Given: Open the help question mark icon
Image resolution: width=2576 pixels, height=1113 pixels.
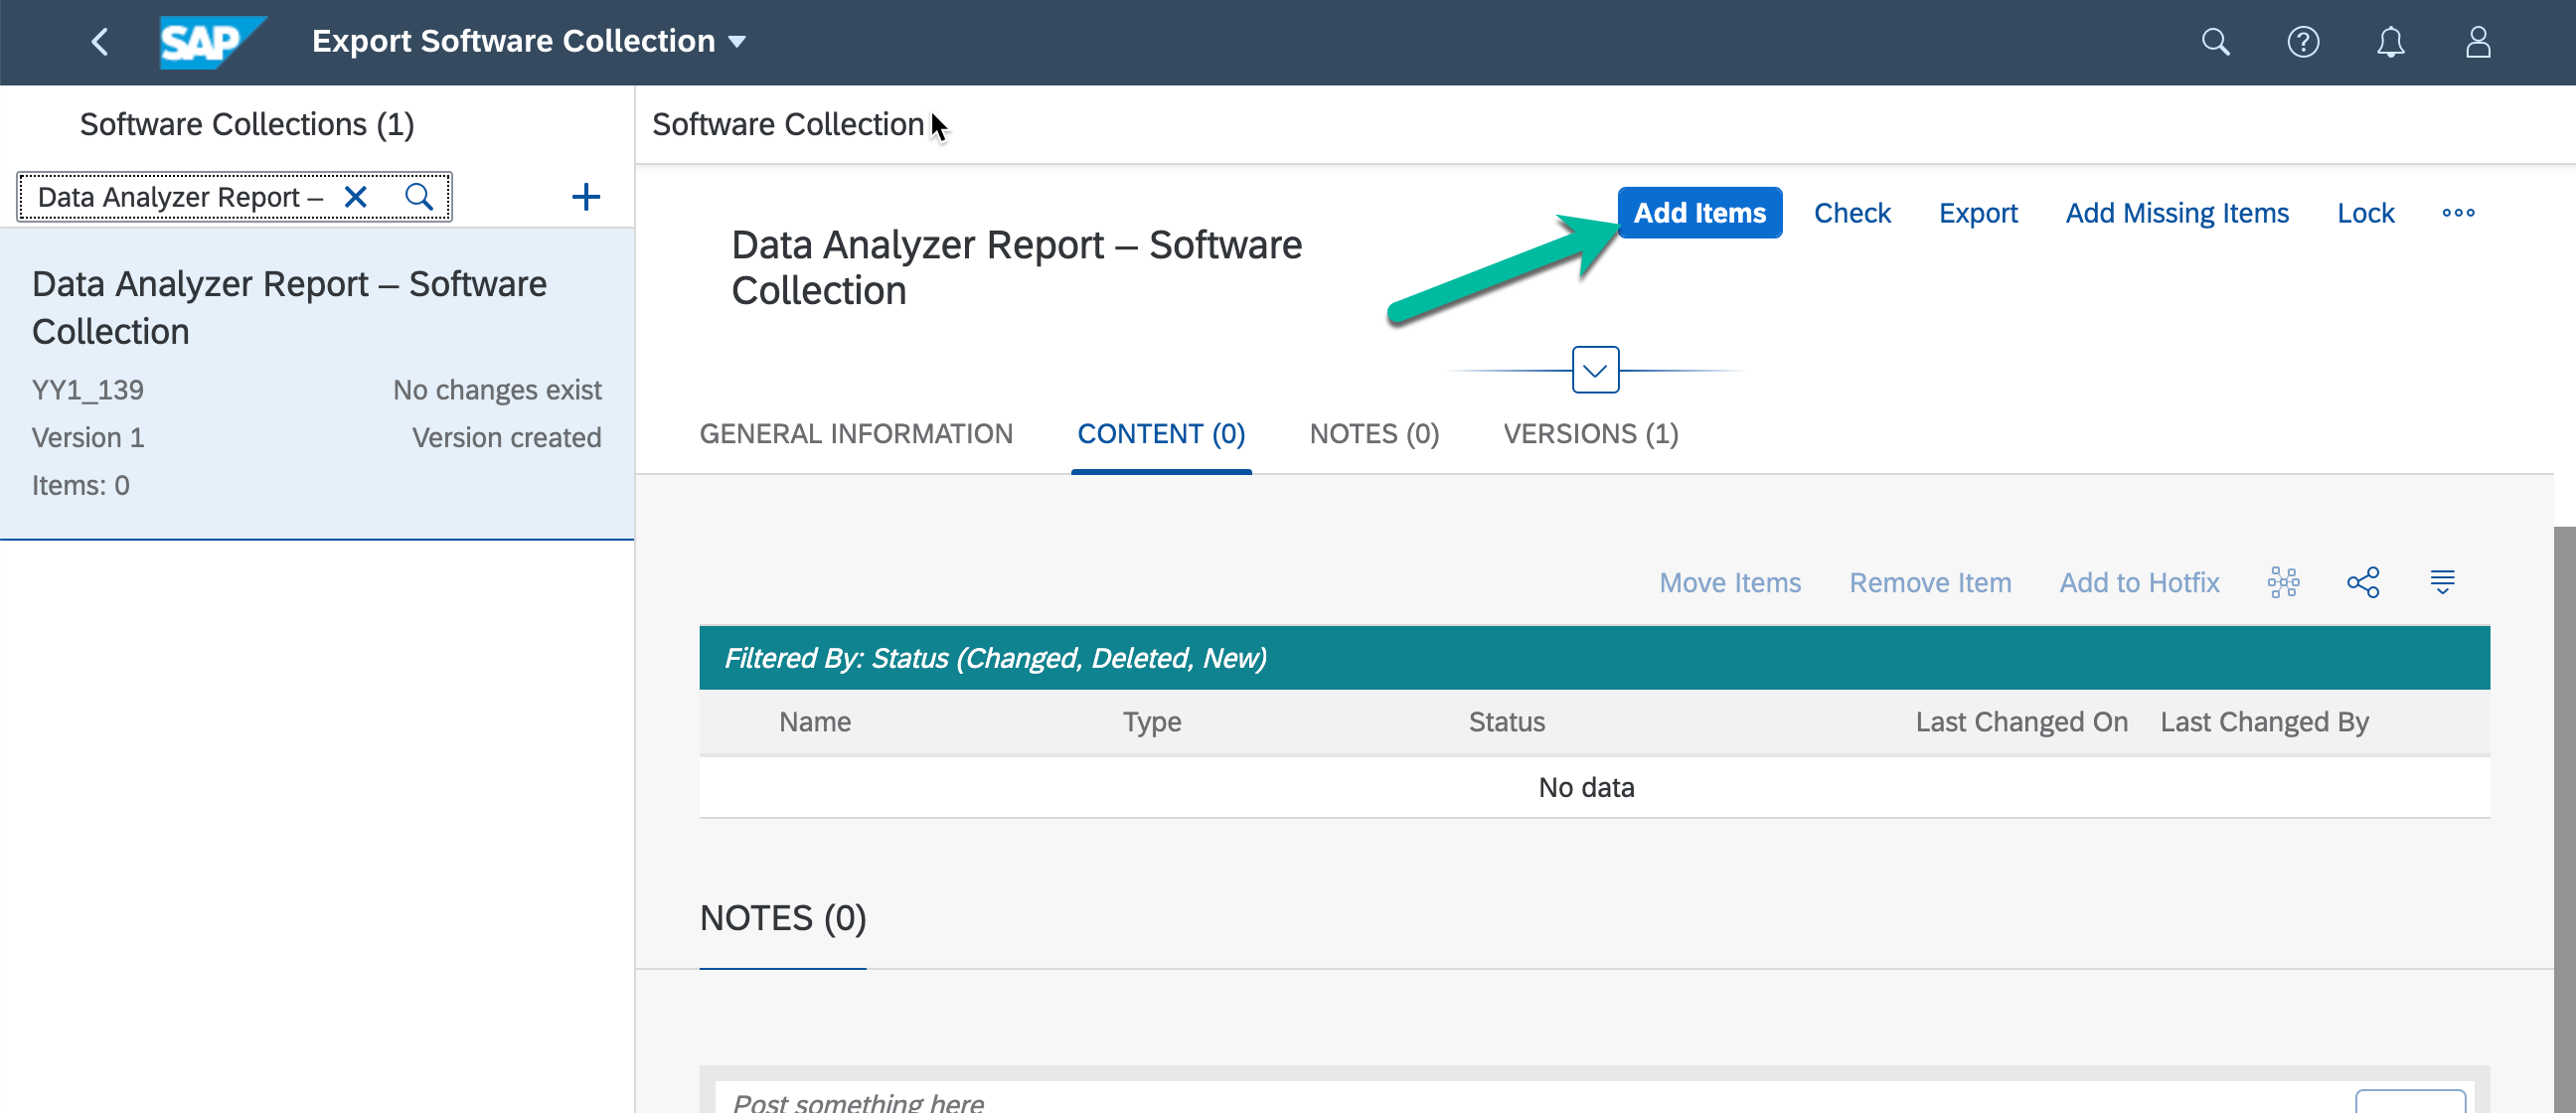Looking at the screenshot, I should coord(2302,42).
